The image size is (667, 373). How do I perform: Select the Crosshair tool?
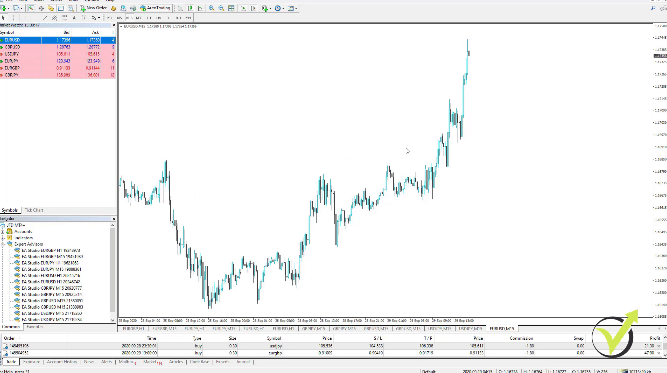pos(13,18)
